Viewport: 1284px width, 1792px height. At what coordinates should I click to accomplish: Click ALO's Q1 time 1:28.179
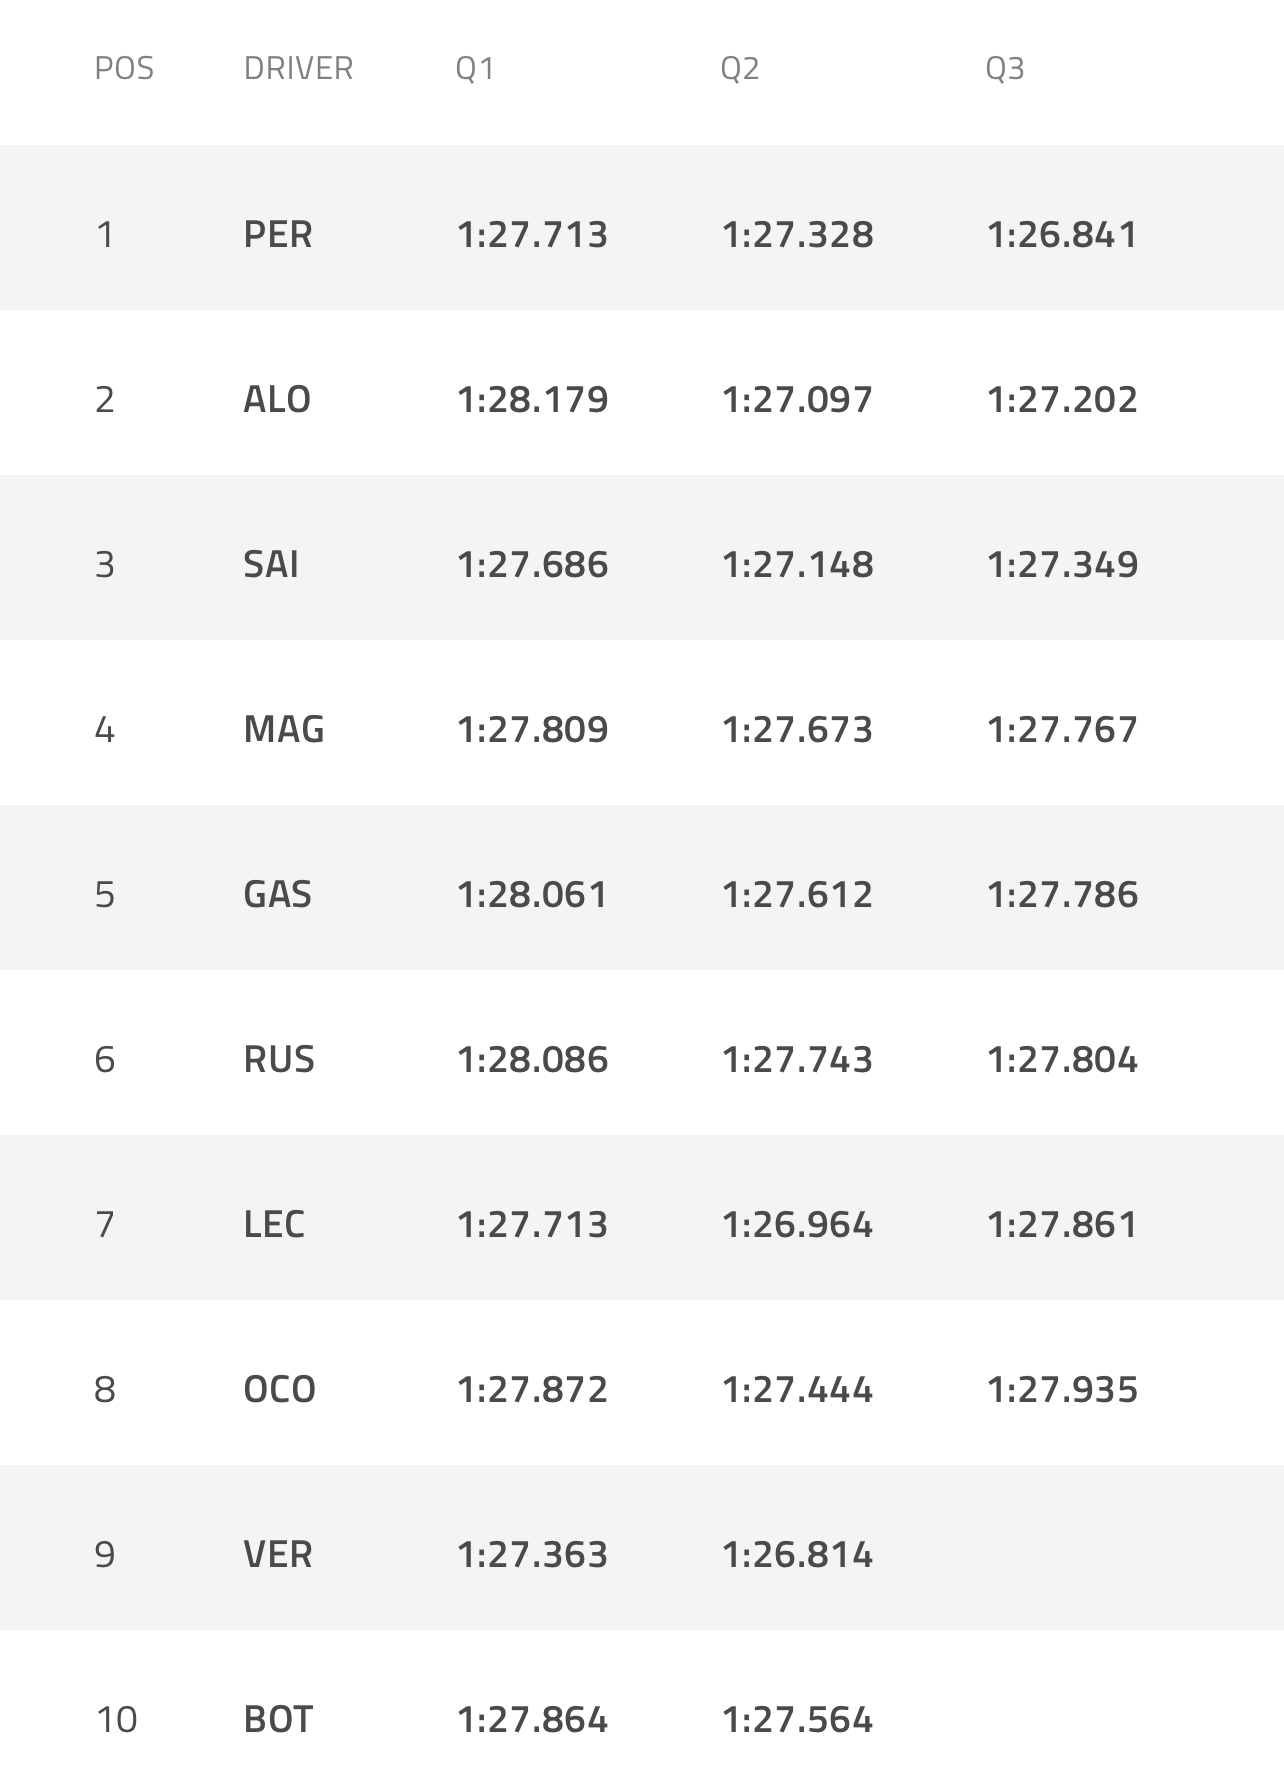pos(532,400)
